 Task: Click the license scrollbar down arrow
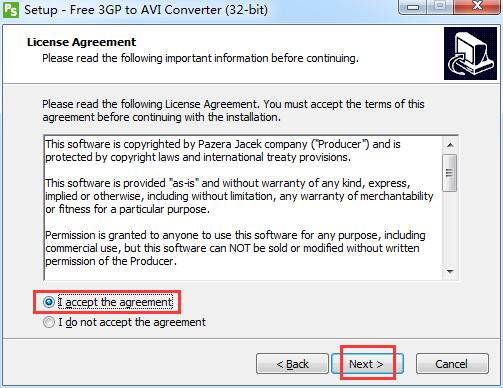450,272
